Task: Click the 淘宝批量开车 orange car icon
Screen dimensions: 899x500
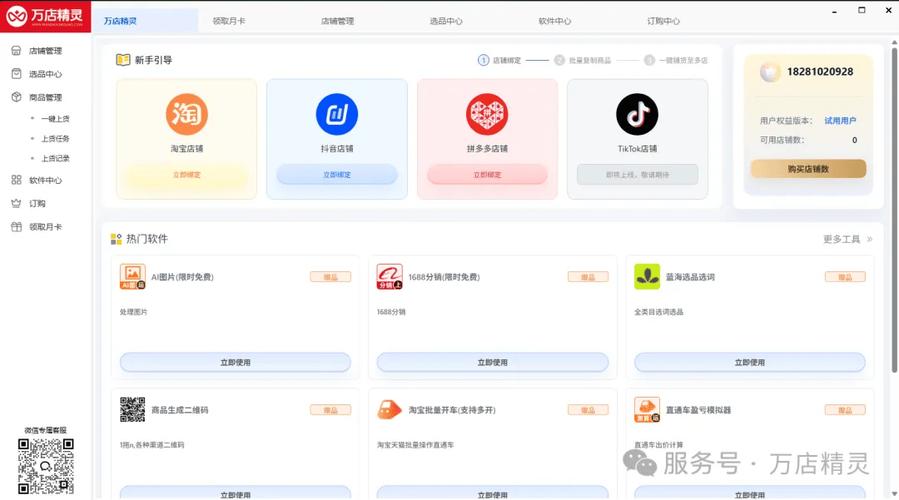Action: [390, 410]
